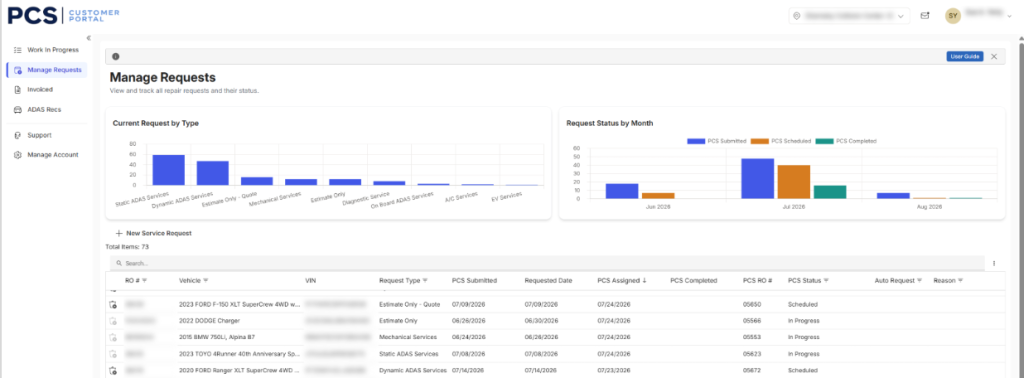Click the row icon for 2023 TOYO 4Runner
Image resolution: width=1024 pixels, height=378 pixels.
pyautogui.click(x=113, y=354)
